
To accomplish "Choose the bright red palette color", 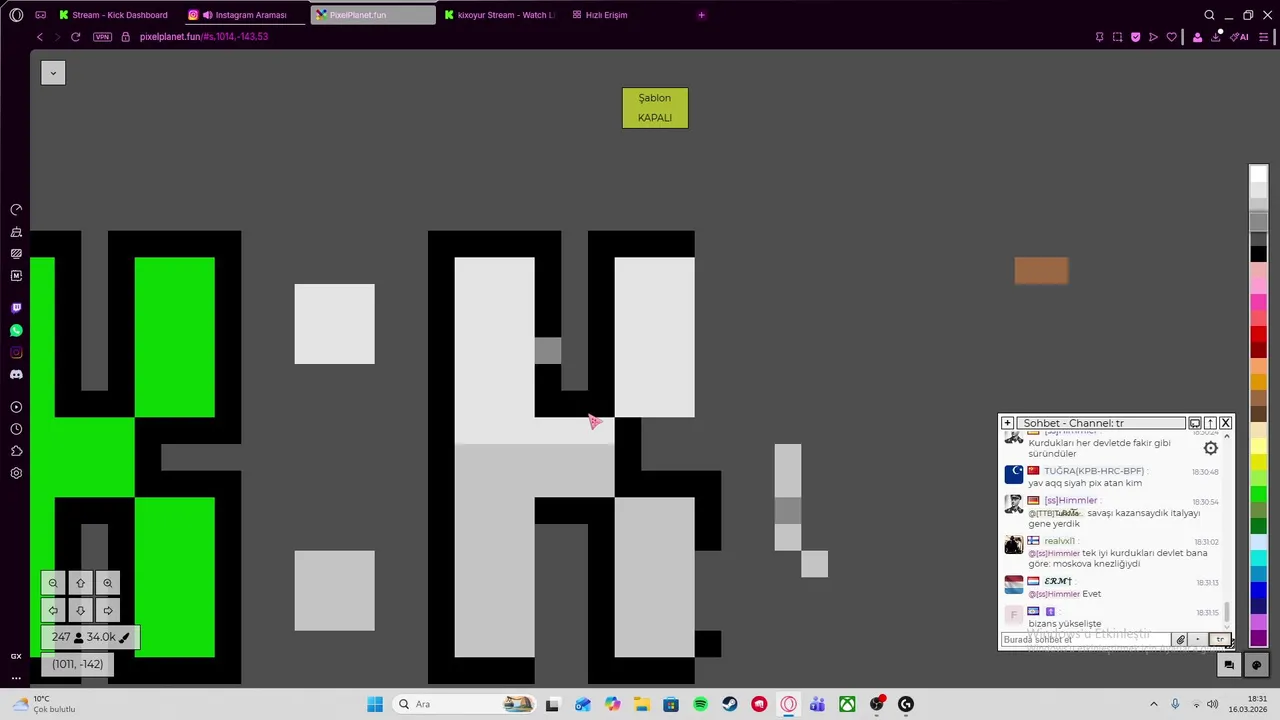I will point(1259,335).
